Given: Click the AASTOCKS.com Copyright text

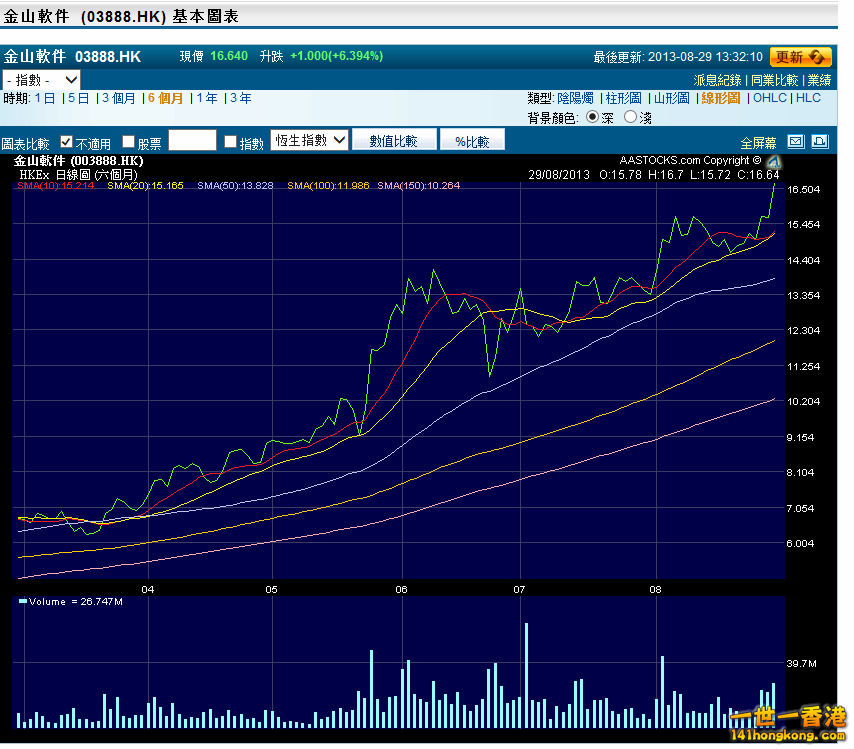Looking at the screenshot, I should [690, 161].
